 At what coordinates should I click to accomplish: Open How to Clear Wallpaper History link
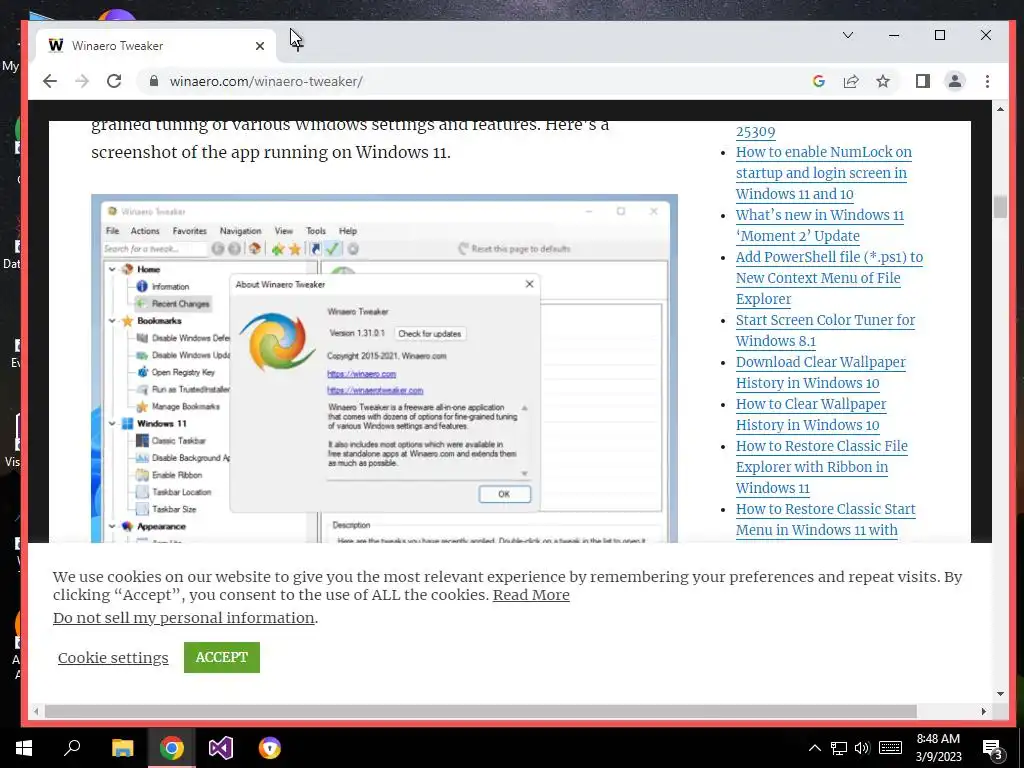tap(810, 414)
